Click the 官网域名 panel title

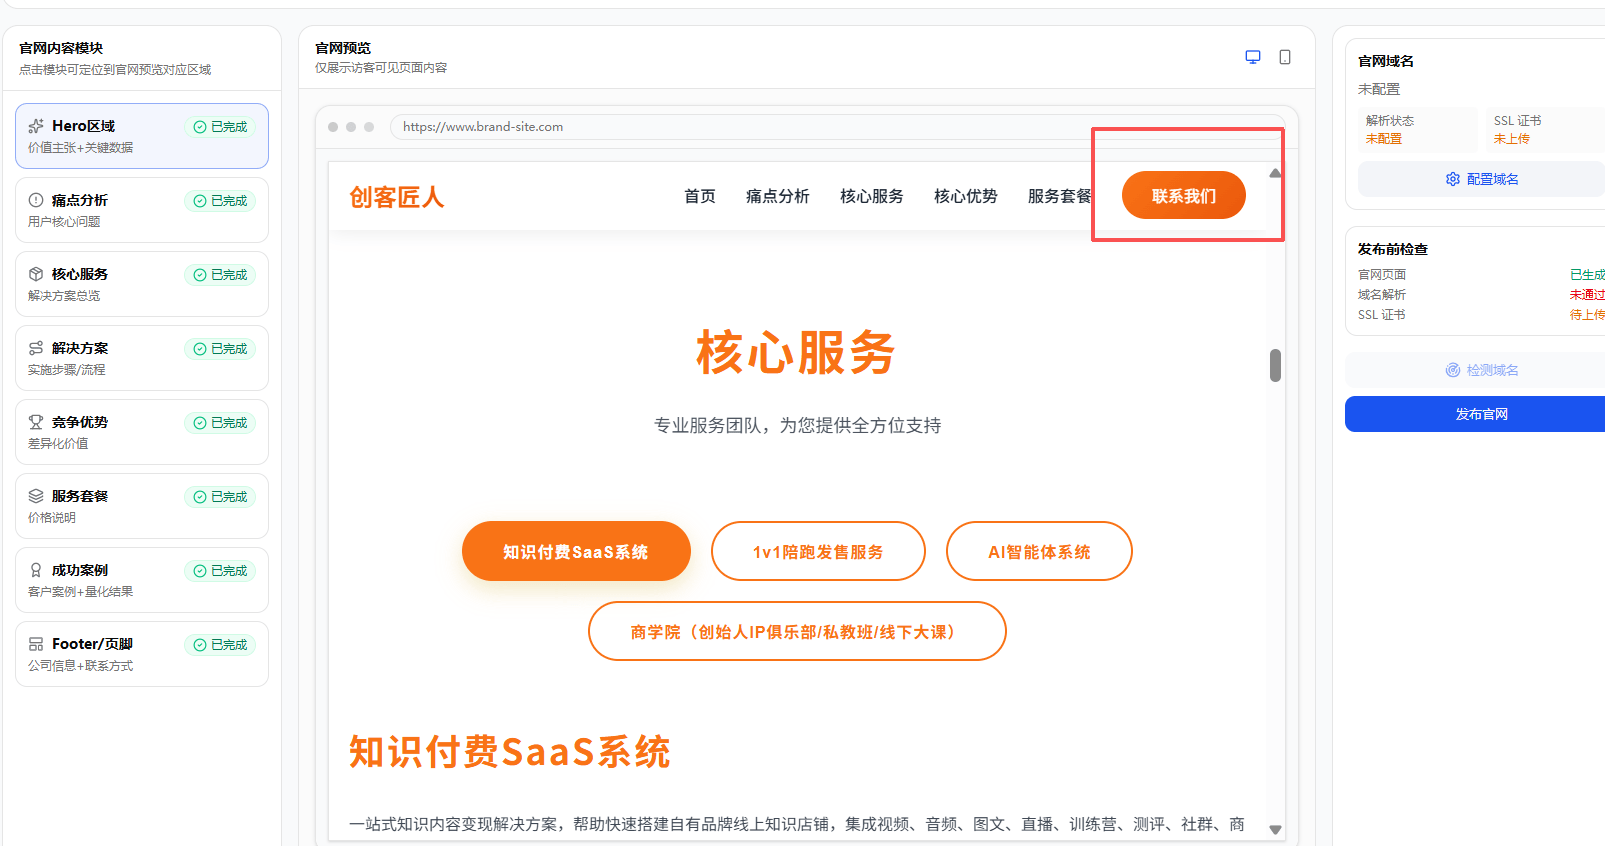[x=1386, y=61]
